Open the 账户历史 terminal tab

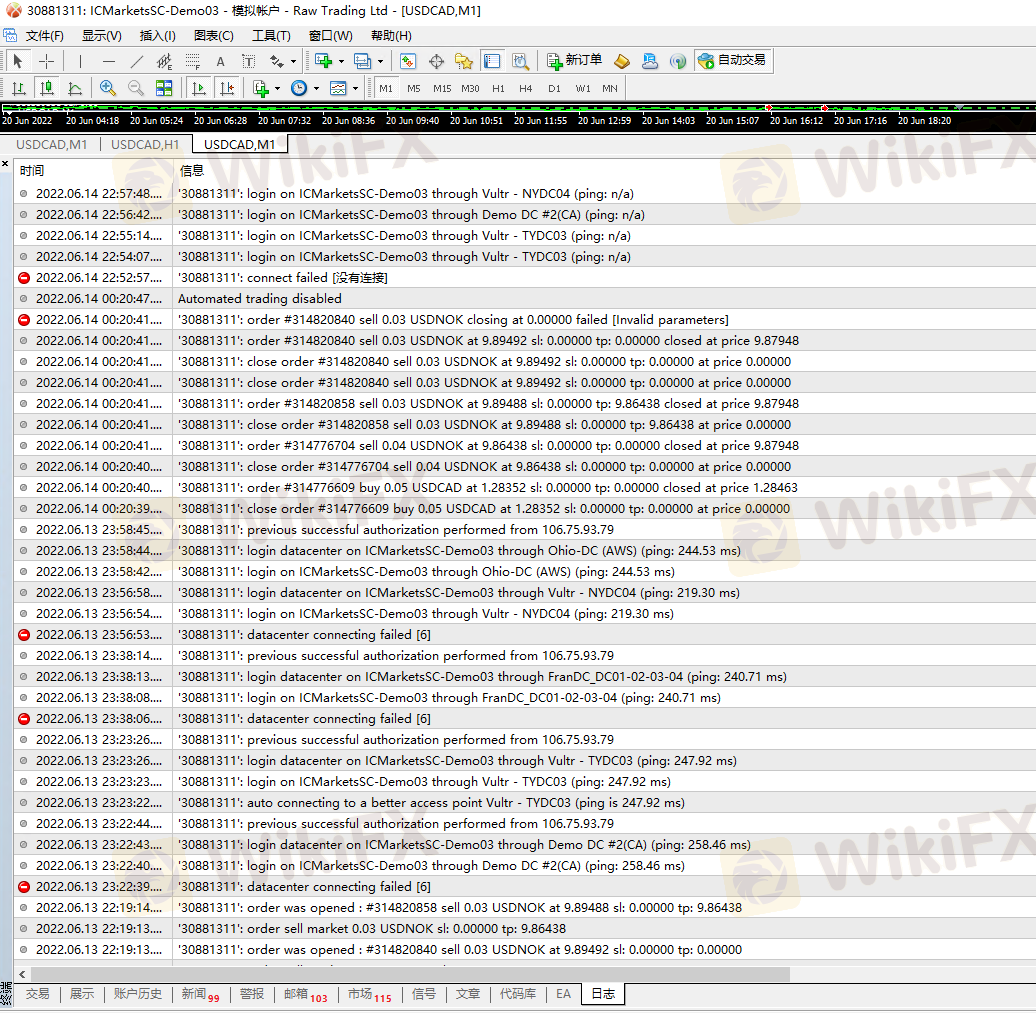point(137,994)
